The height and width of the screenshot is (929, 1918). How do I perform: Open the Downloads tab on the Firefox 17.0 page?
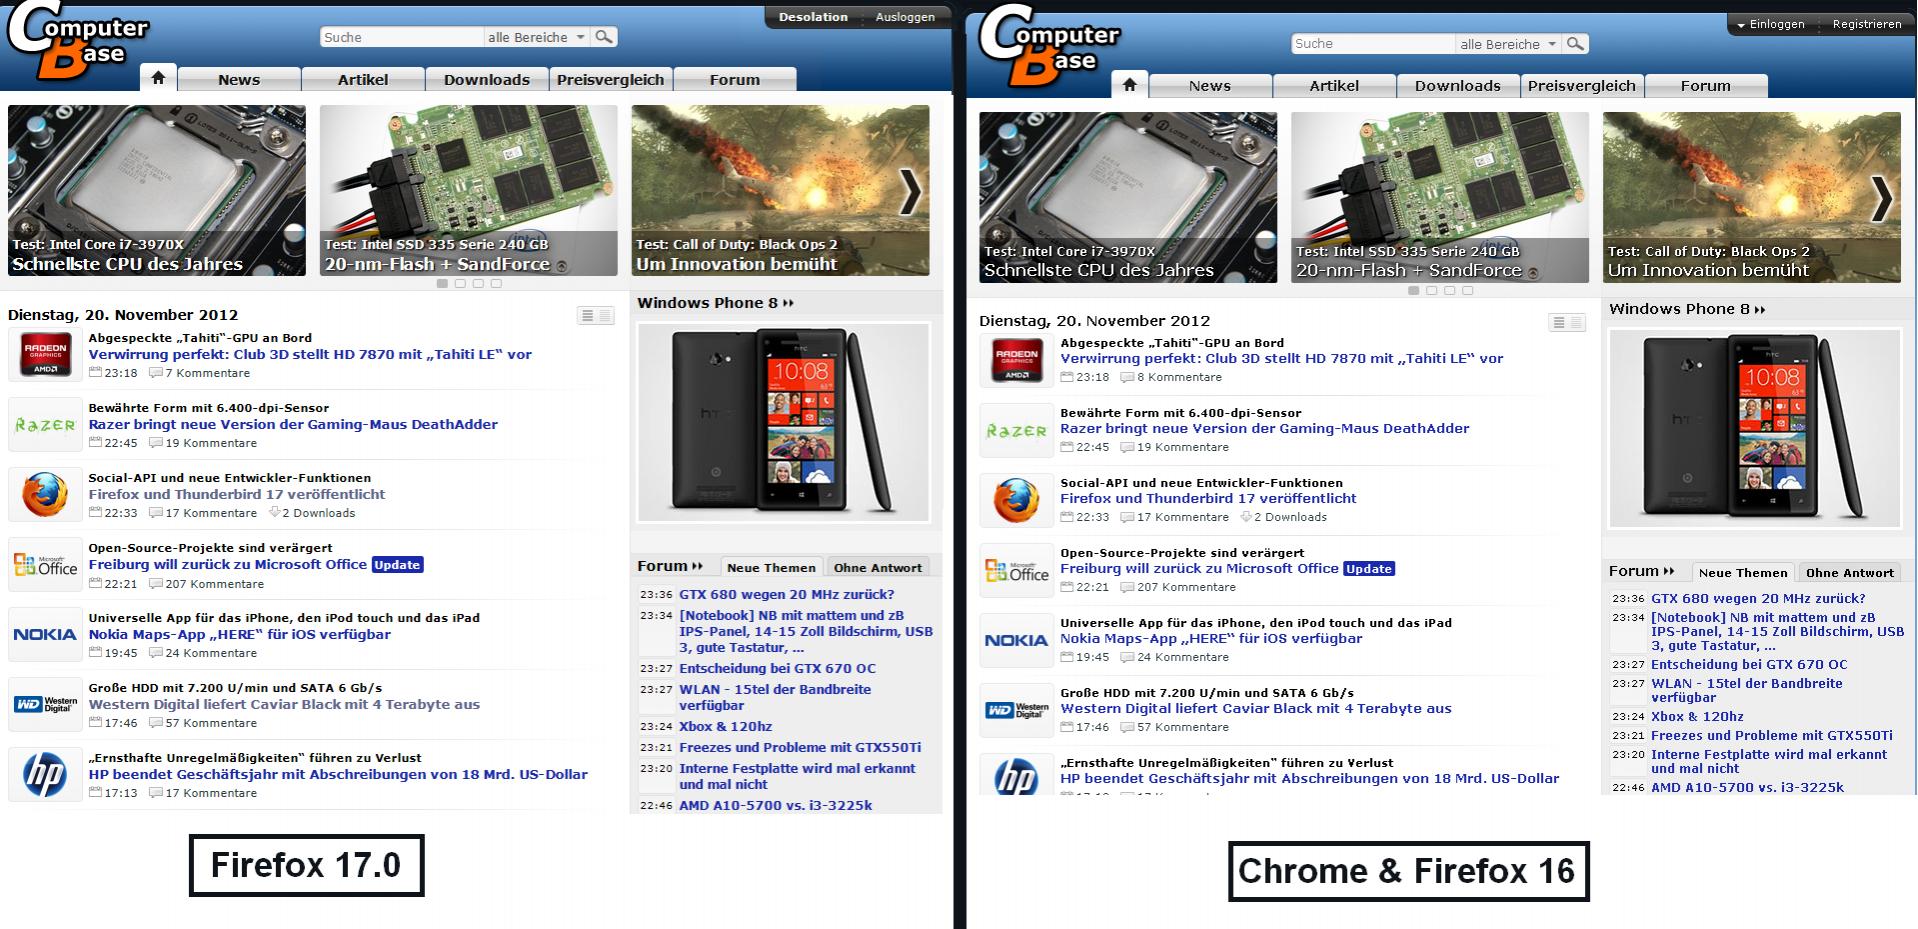coord(487,79)
